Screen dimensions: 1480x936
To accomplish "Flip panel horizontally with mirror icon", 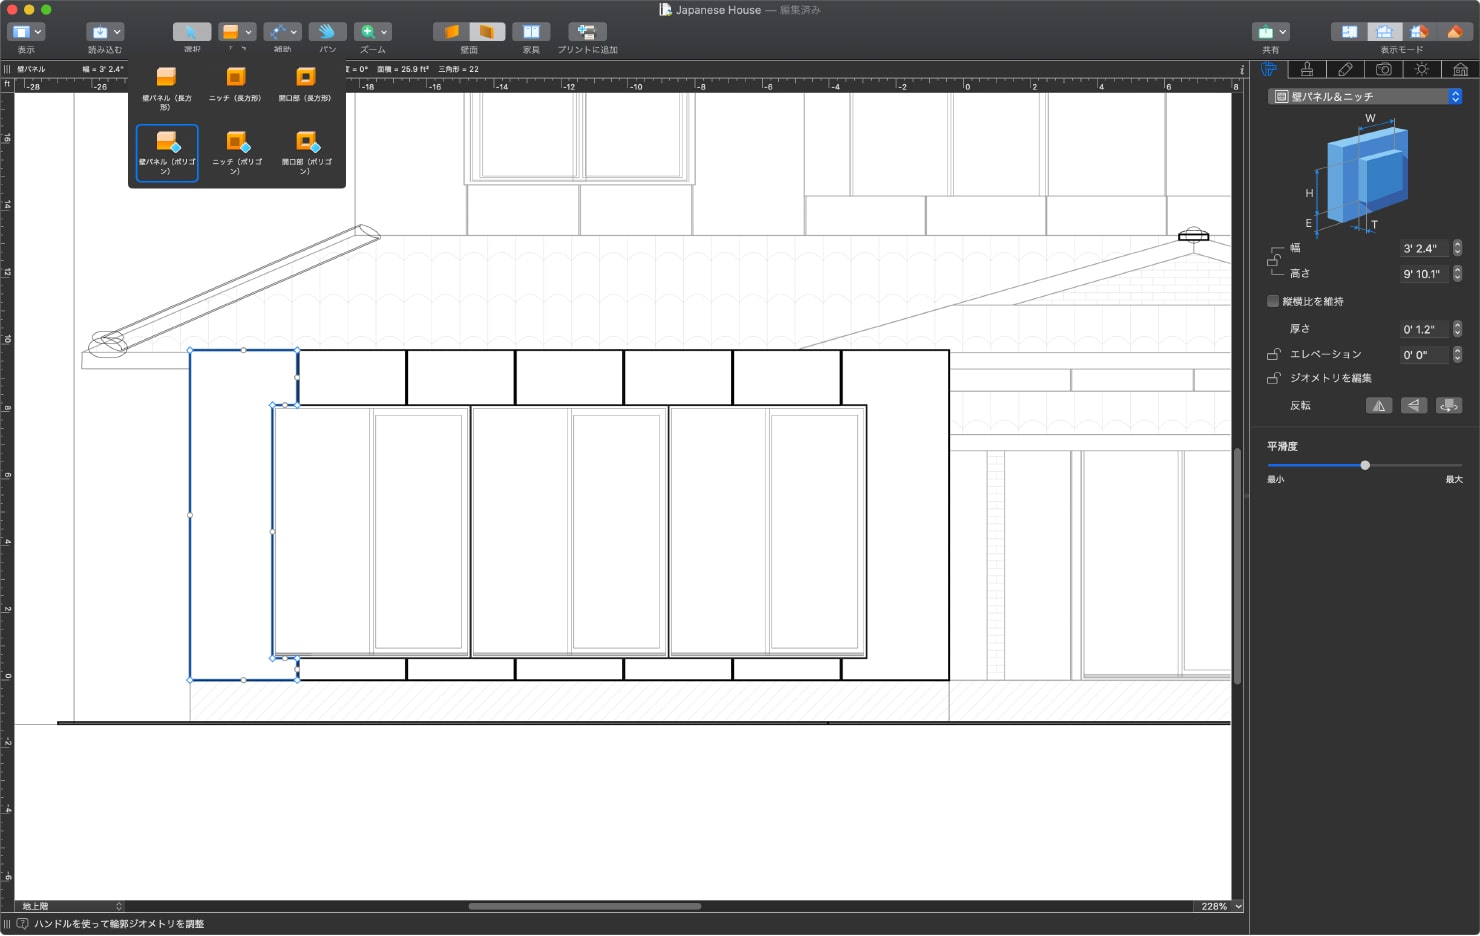I will [x=1379, y=405].
